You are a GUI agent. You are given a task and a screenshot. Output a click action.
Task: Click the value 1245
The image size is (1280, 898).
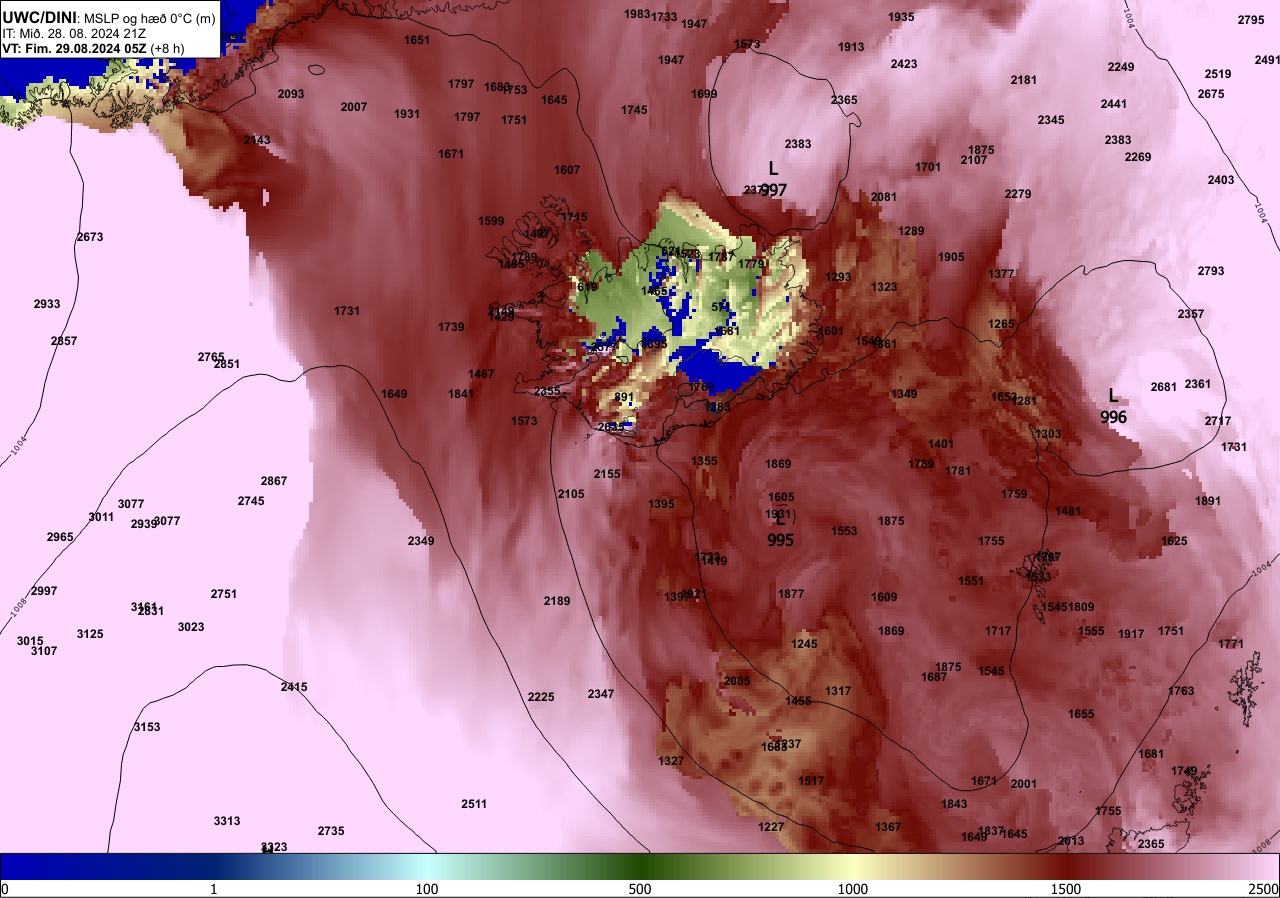pos(804,644)
